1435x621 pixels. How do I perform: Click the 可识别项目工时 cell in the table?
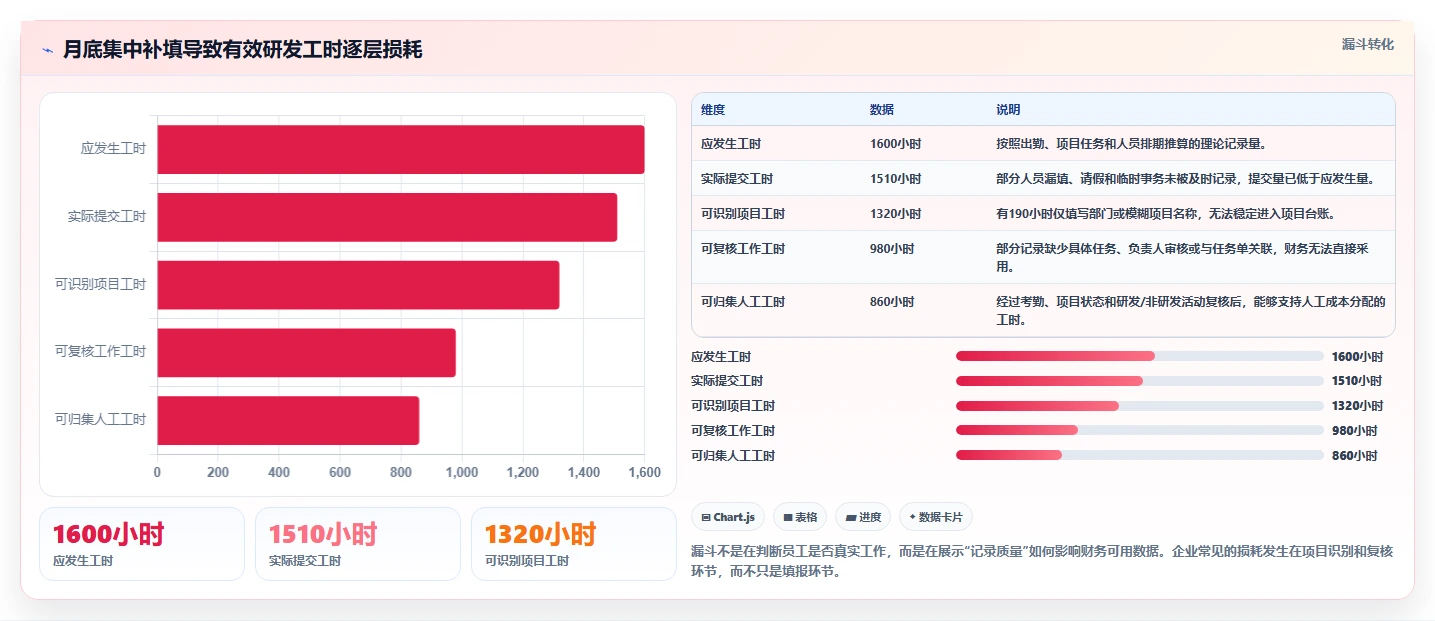(x=743, y=214)
